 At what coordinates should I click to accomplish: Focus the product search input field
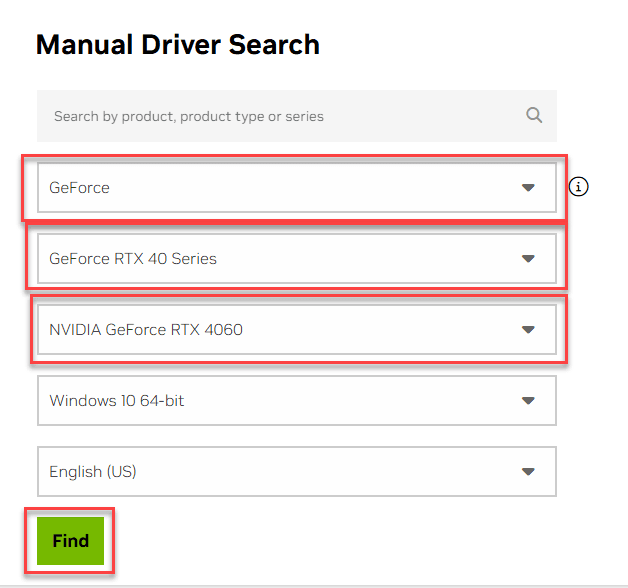pos(280,116)
